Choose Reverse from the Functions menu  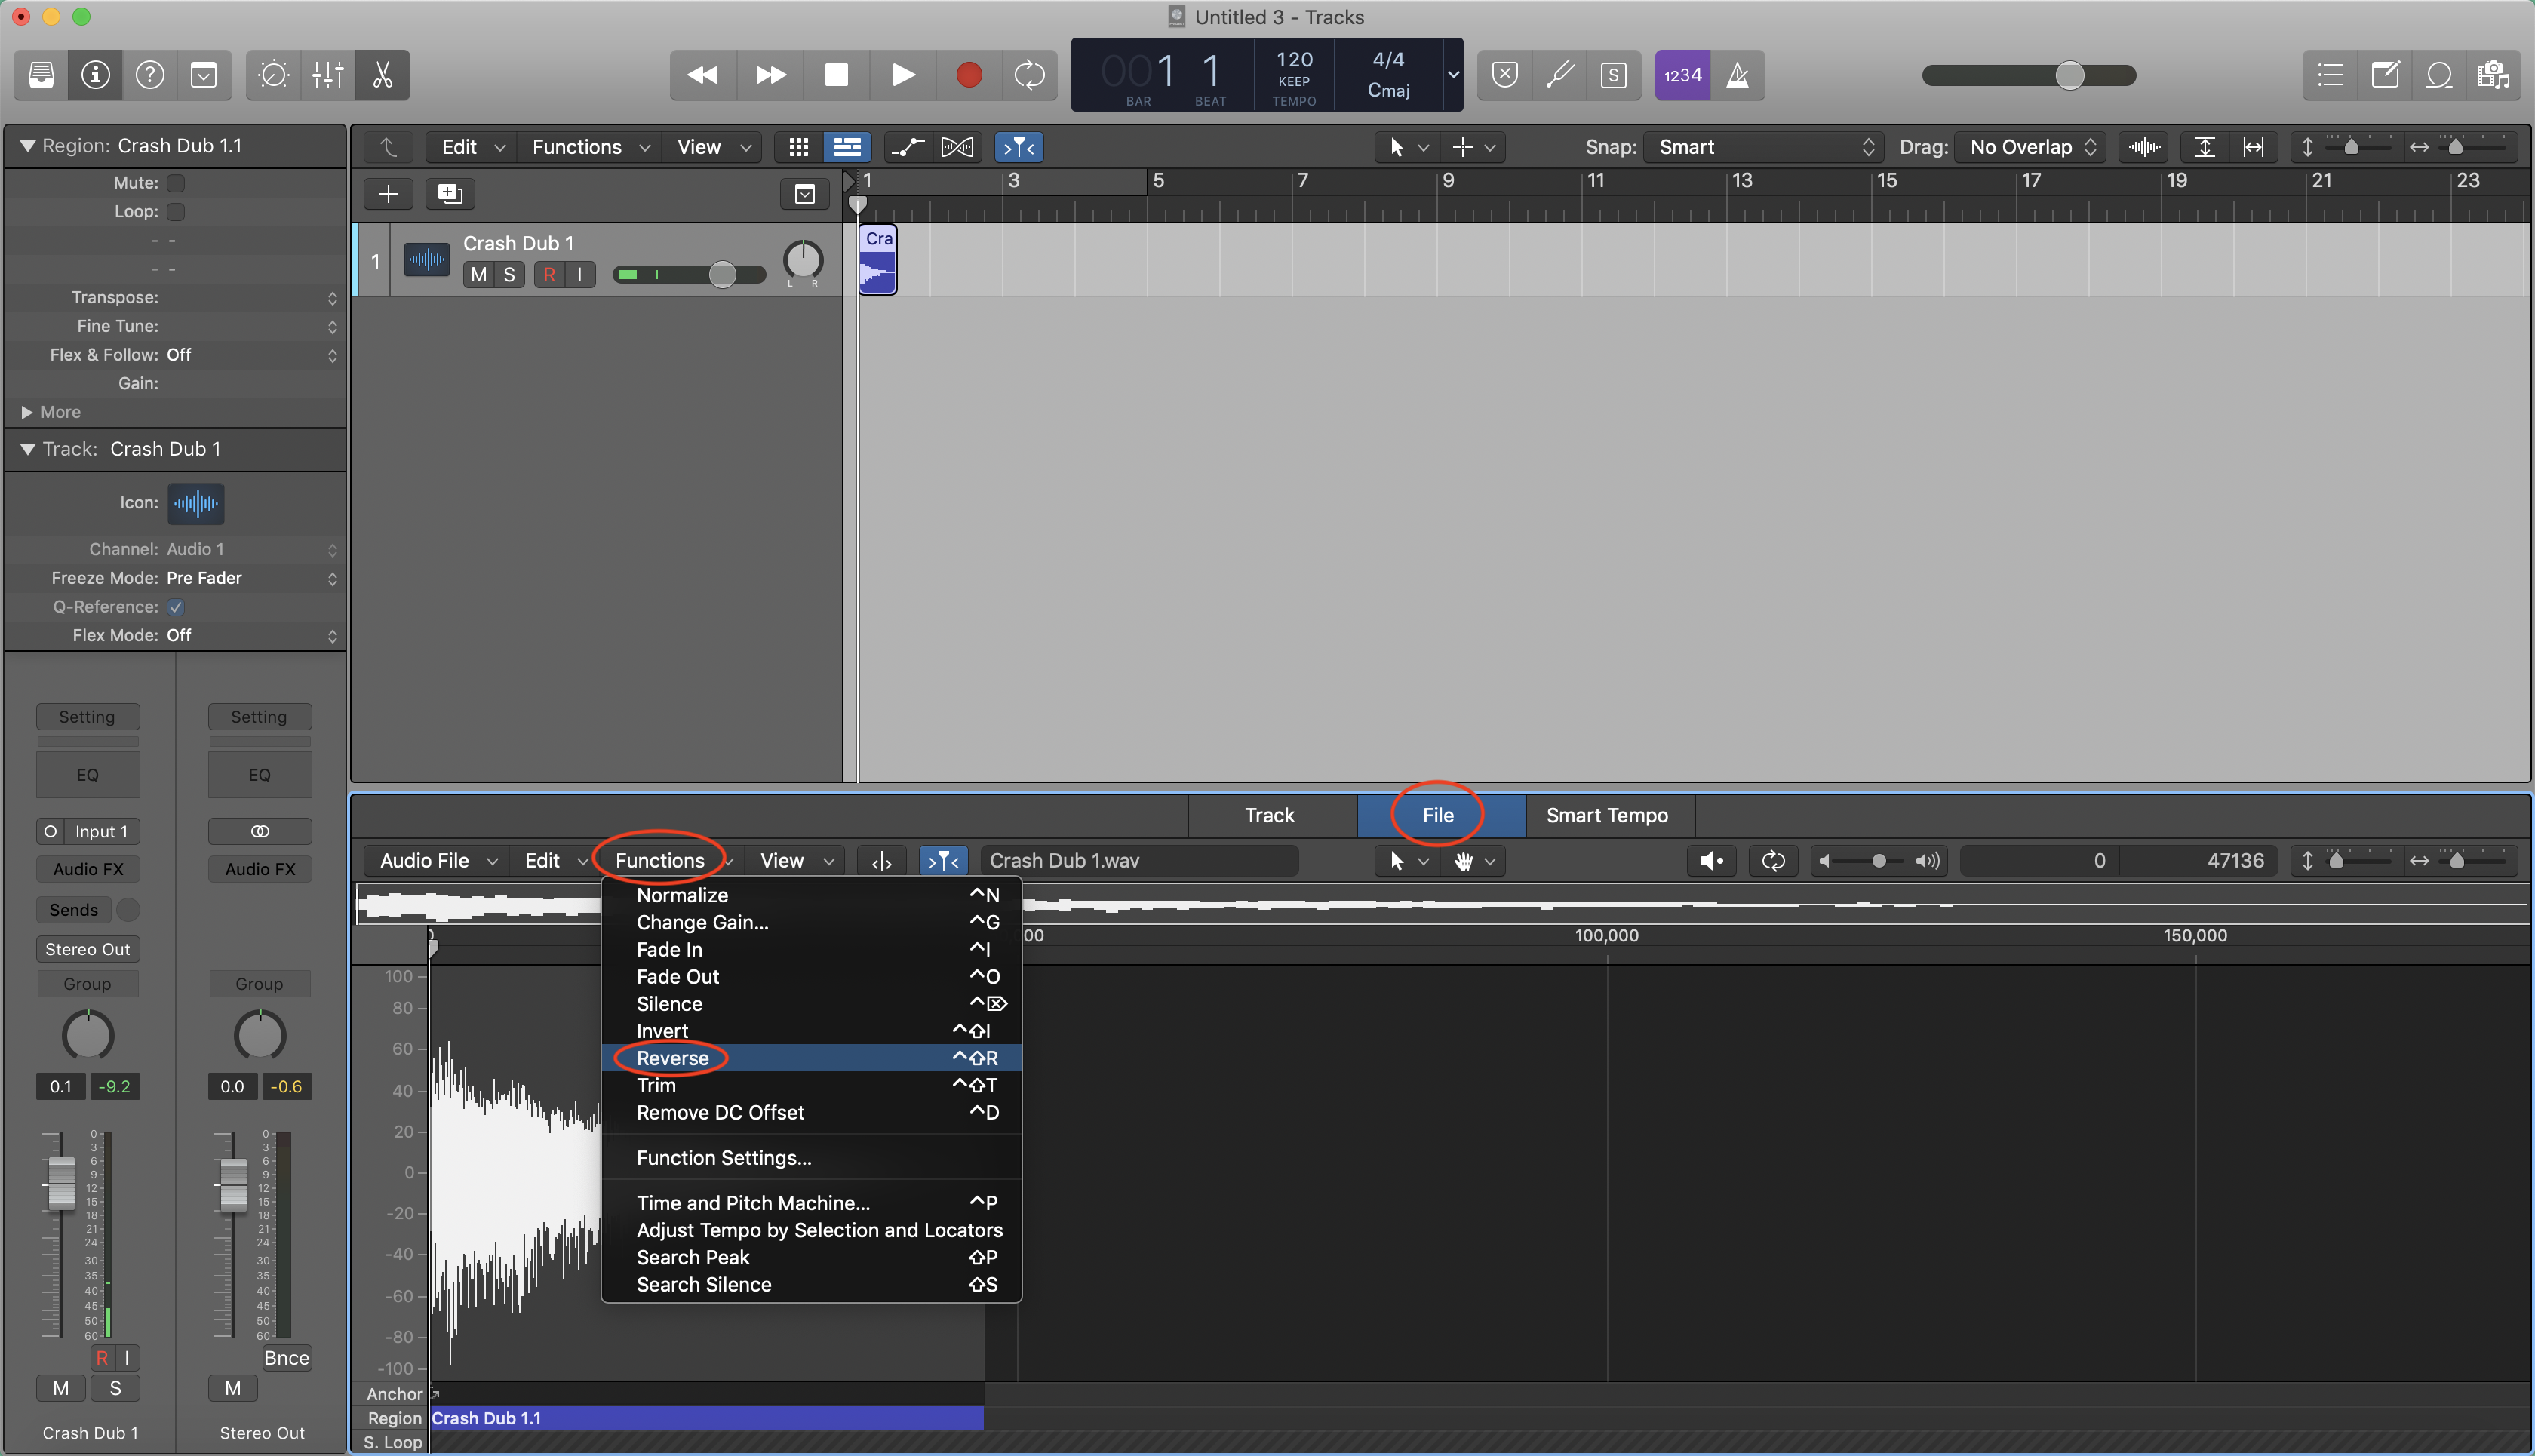coord(672,1058)
